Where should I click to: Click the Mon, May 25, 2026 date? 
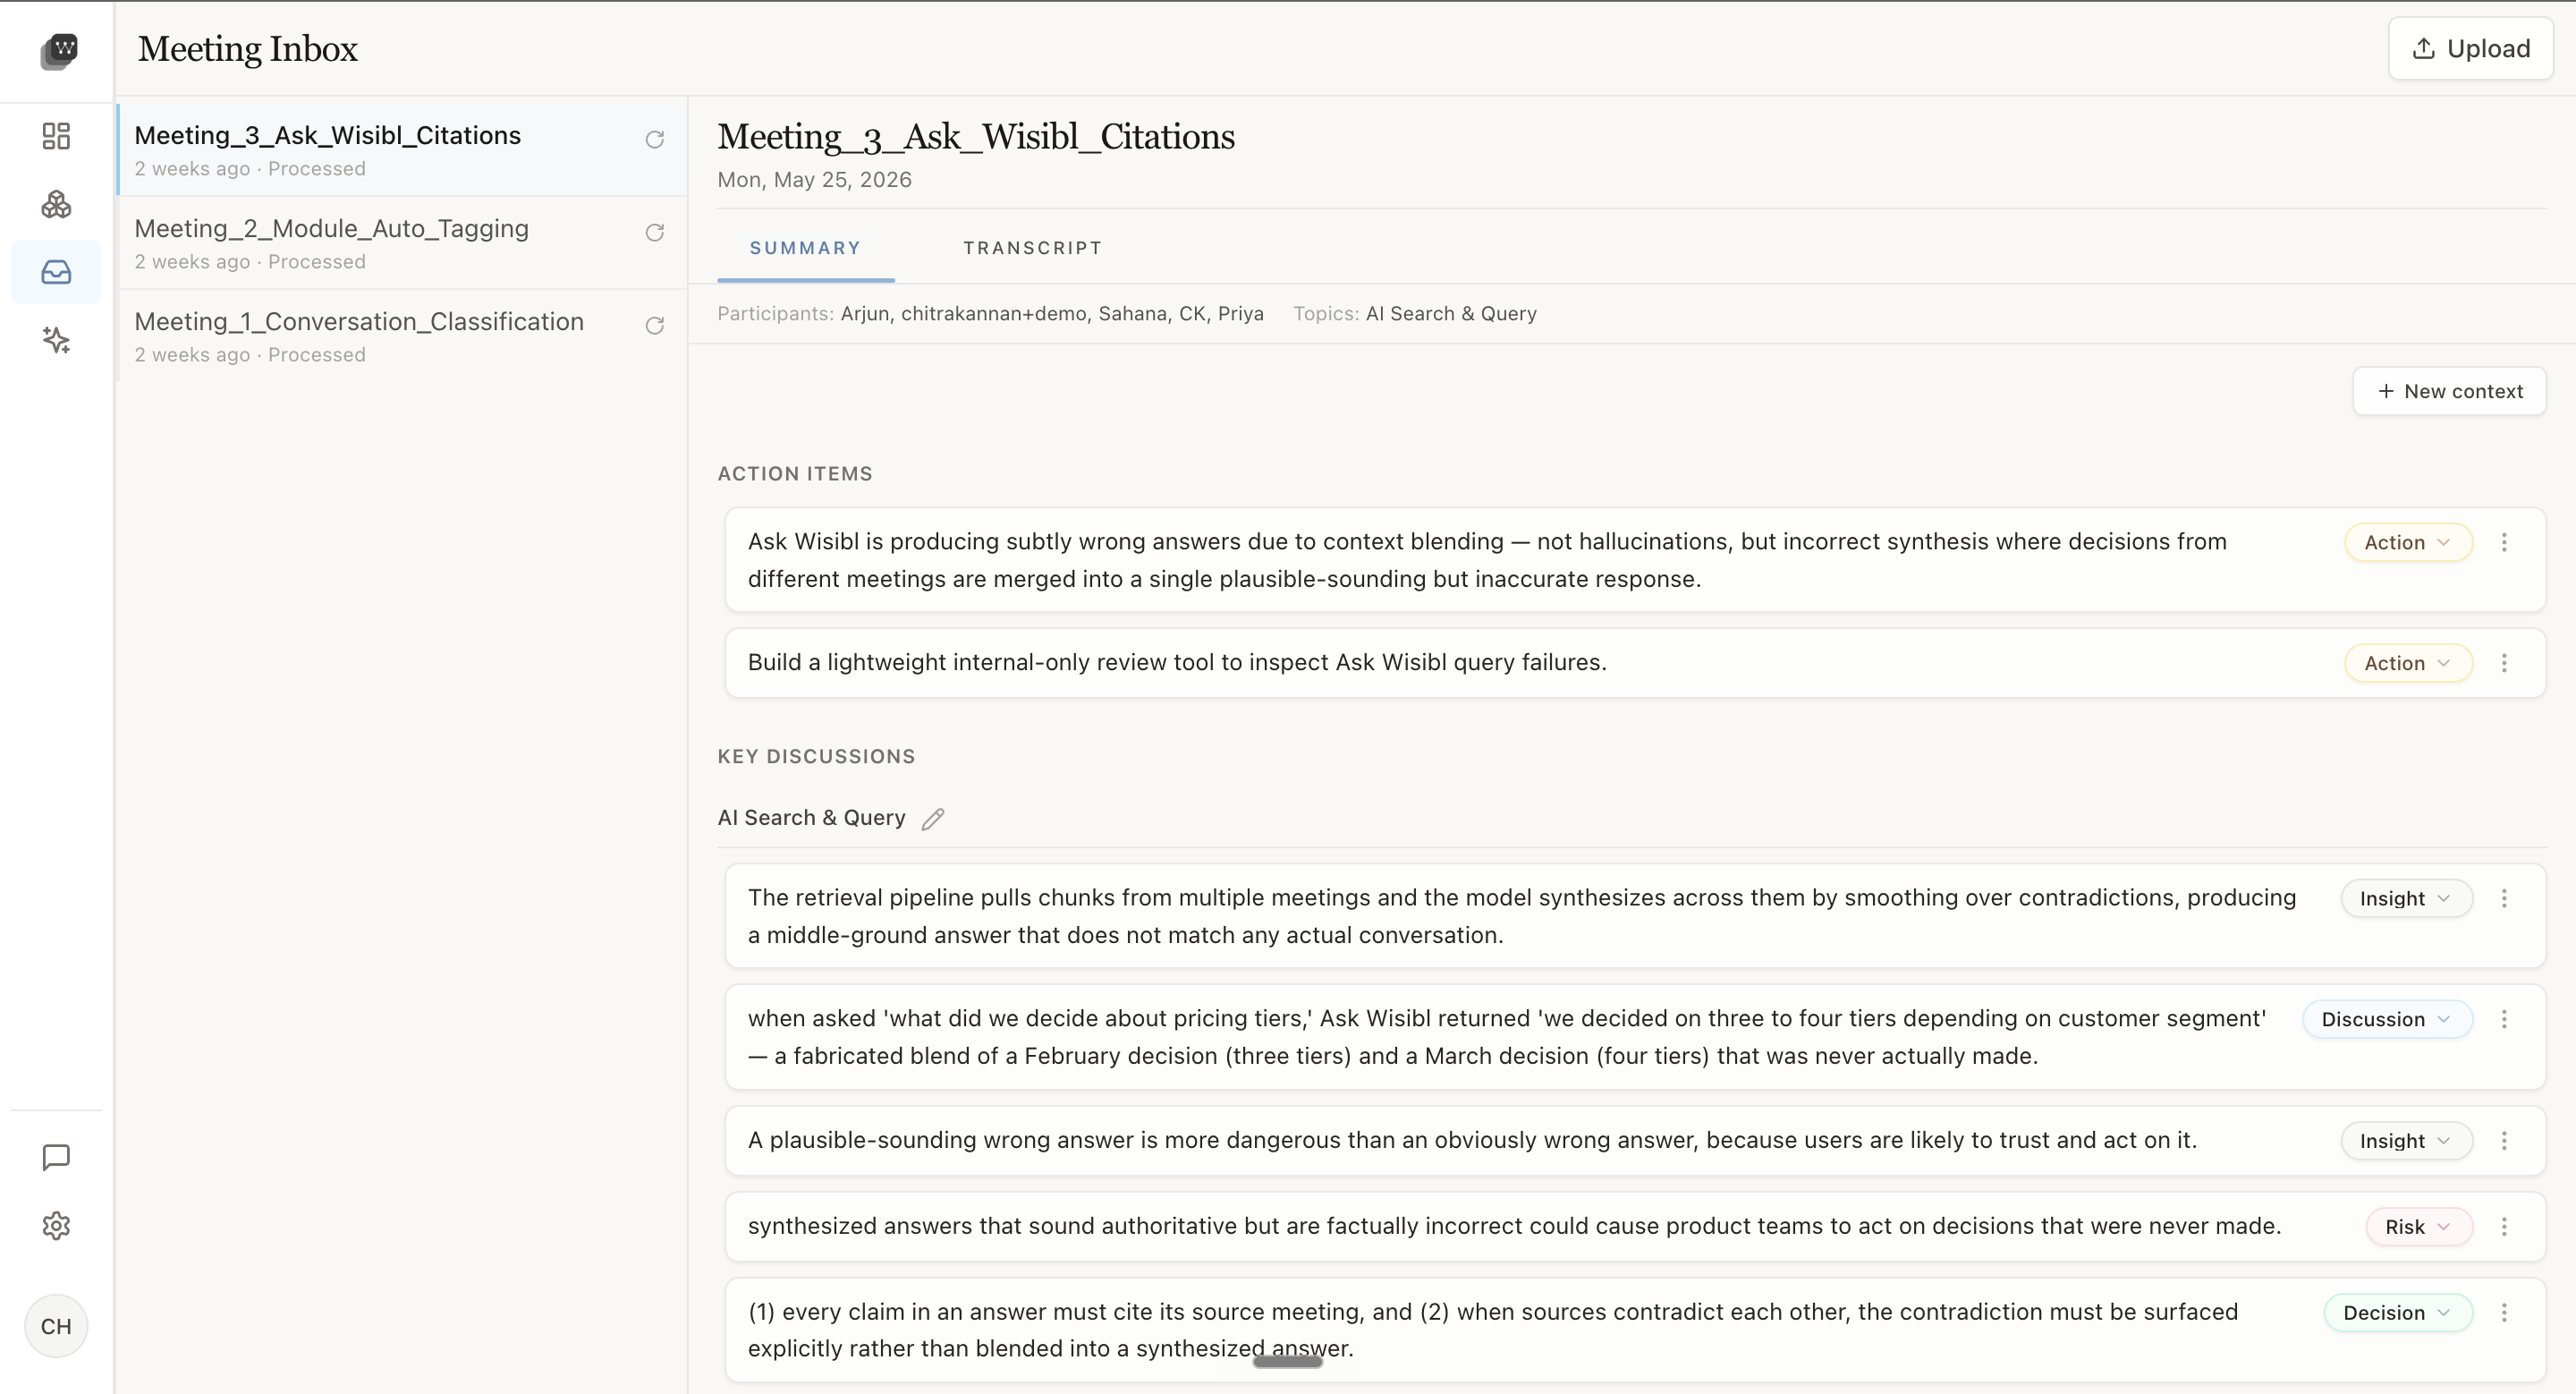pos(814,180)
